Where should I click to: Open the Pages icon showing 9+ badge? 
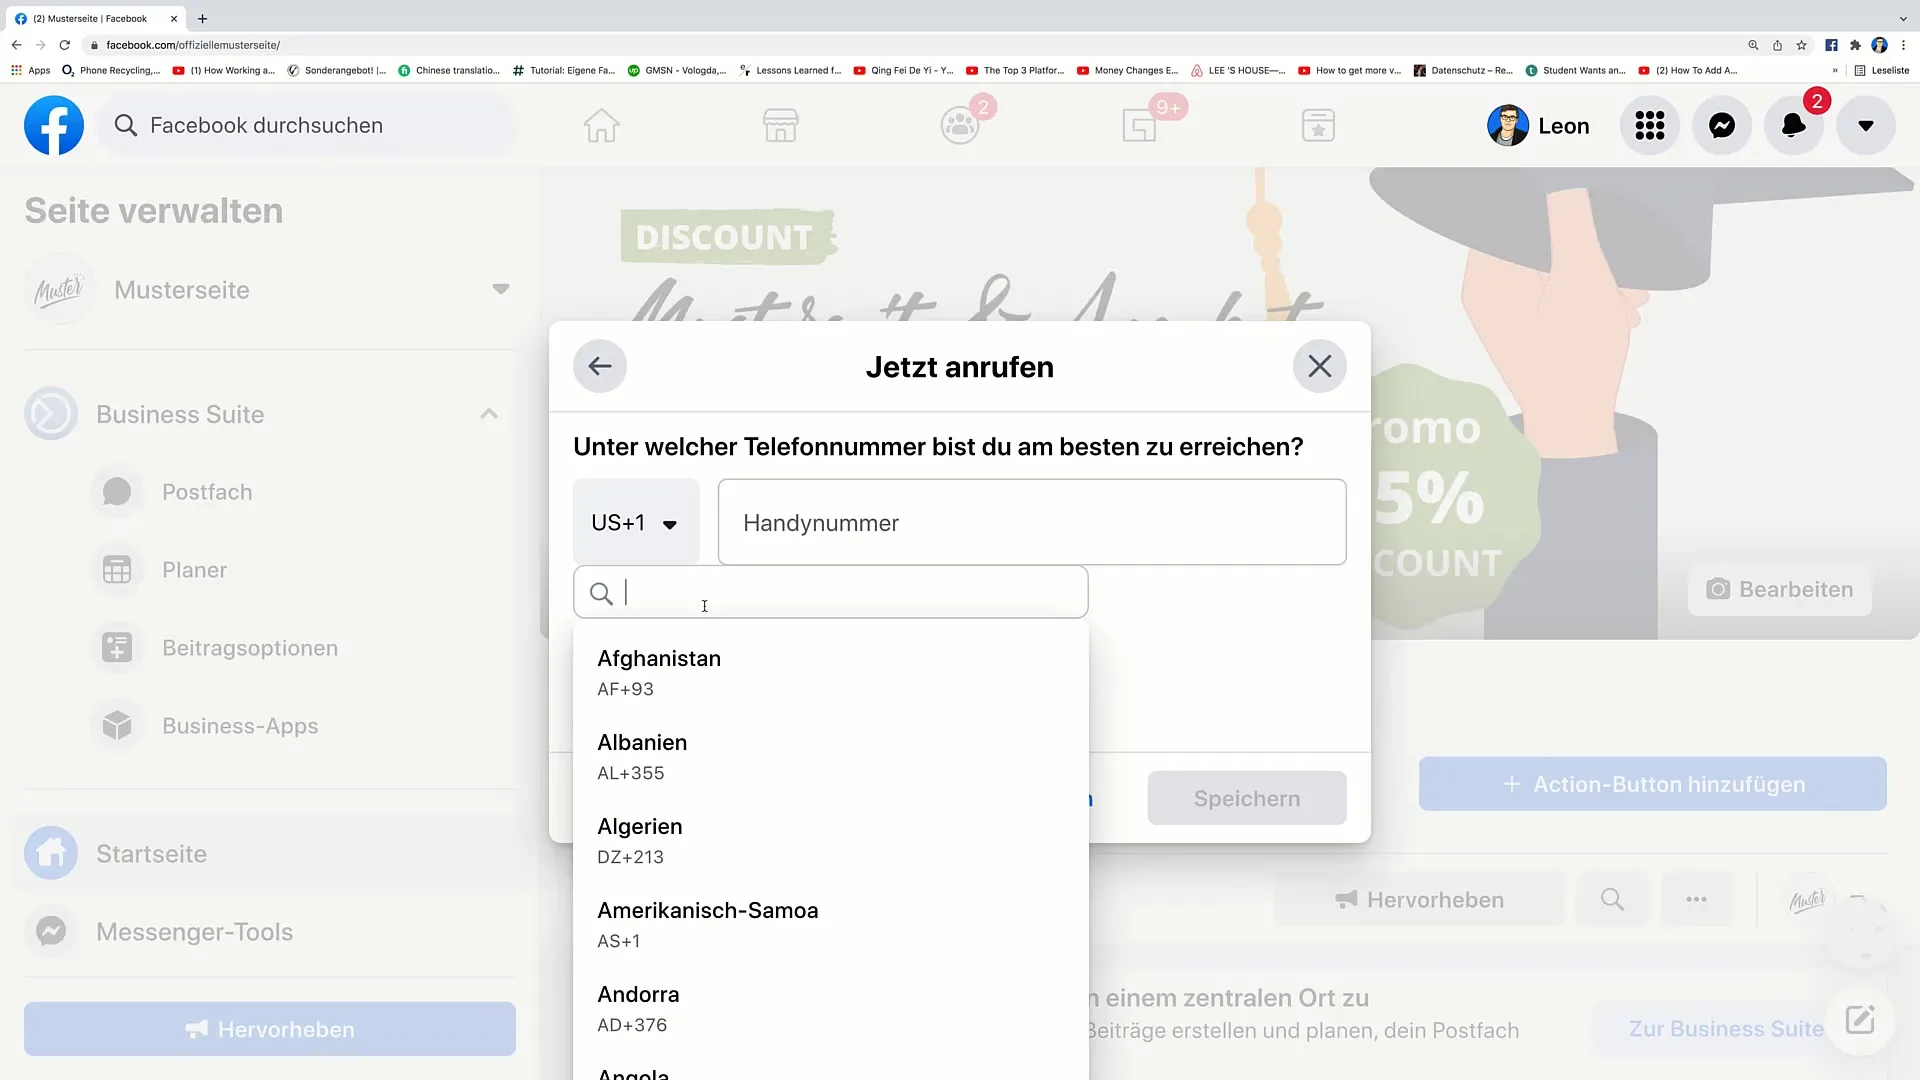[1139, 125]
